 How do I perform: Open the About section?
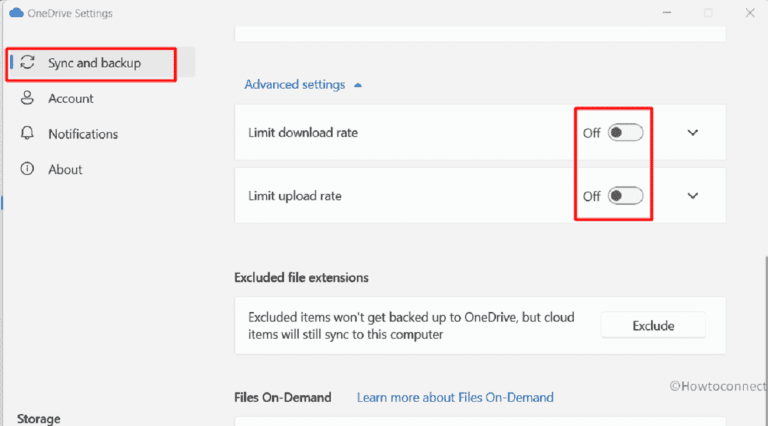pyautogui.click(x=65, y=169)
